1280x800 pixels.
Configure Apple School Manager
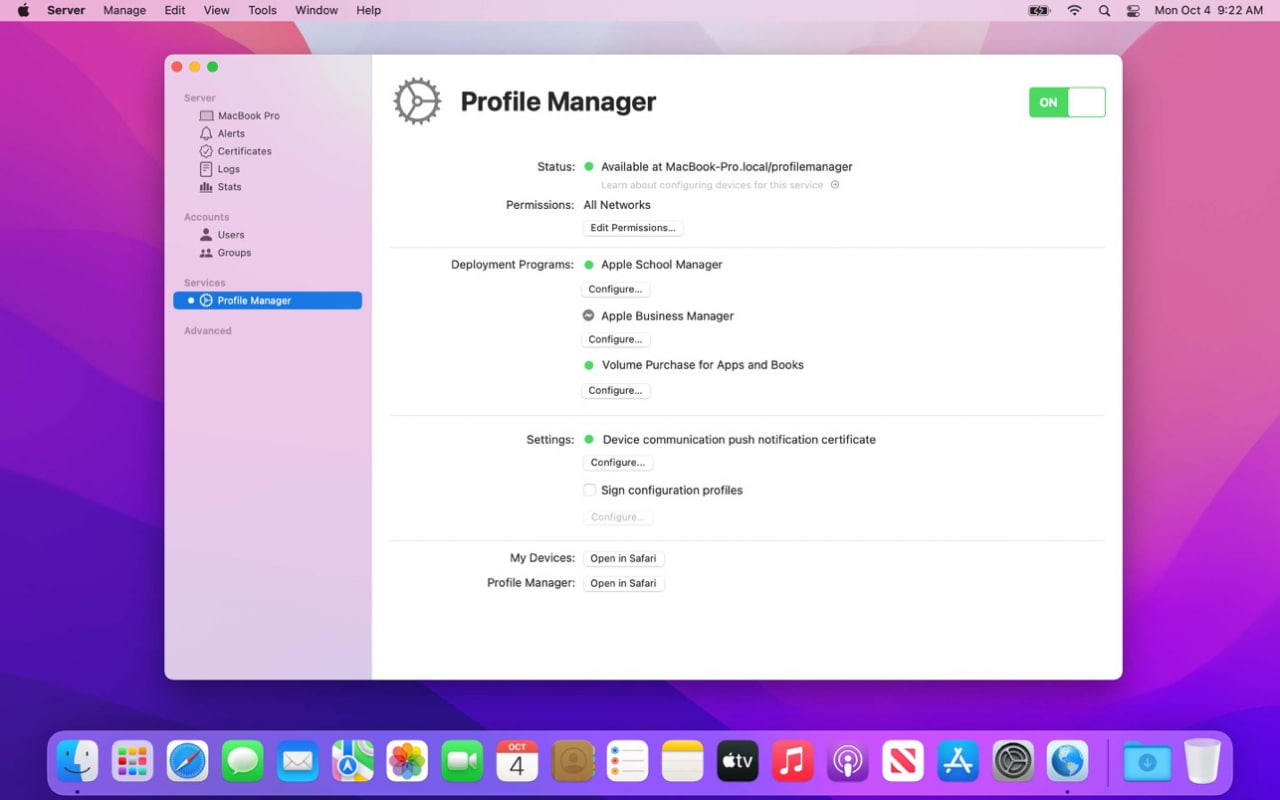coord(616,289)
